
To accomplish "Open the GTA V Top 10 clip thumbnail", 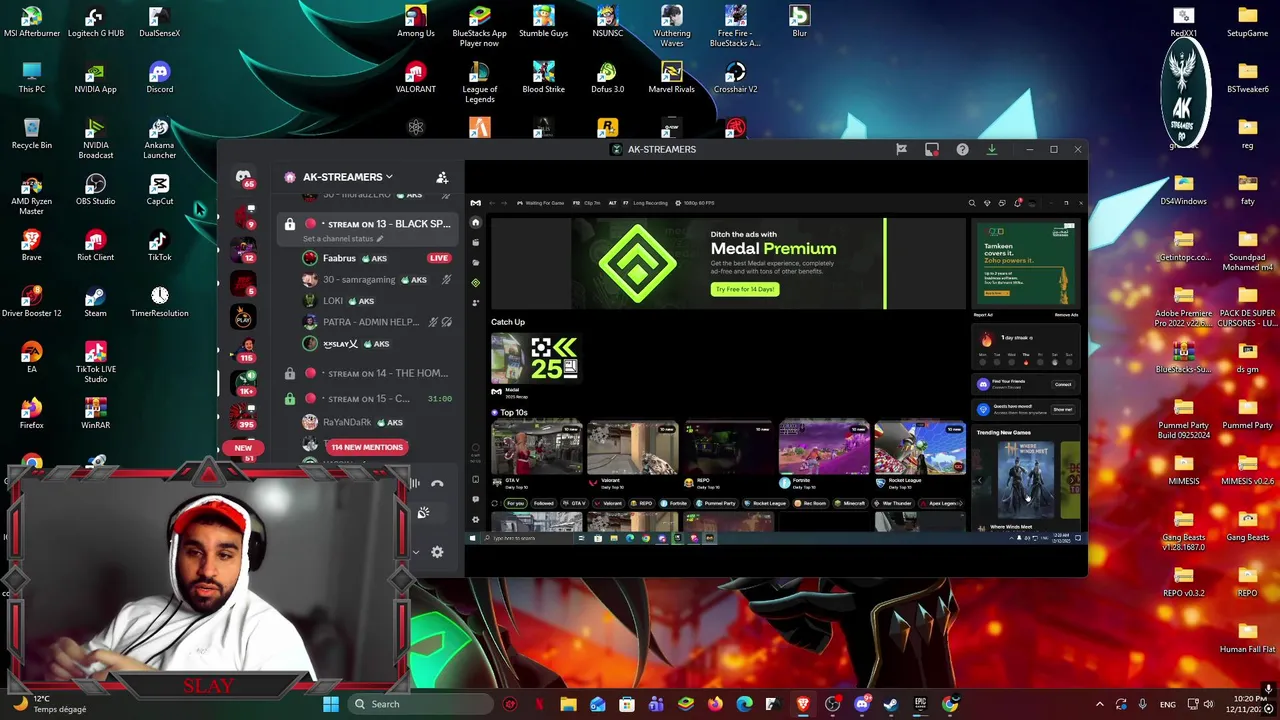I will click(x=536, y=448).
